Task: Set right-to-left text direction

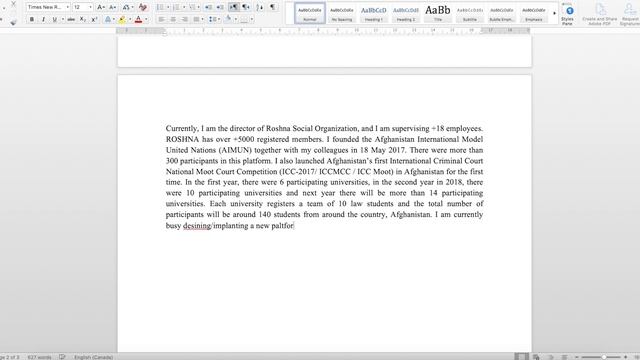Action: click(246, 7)
